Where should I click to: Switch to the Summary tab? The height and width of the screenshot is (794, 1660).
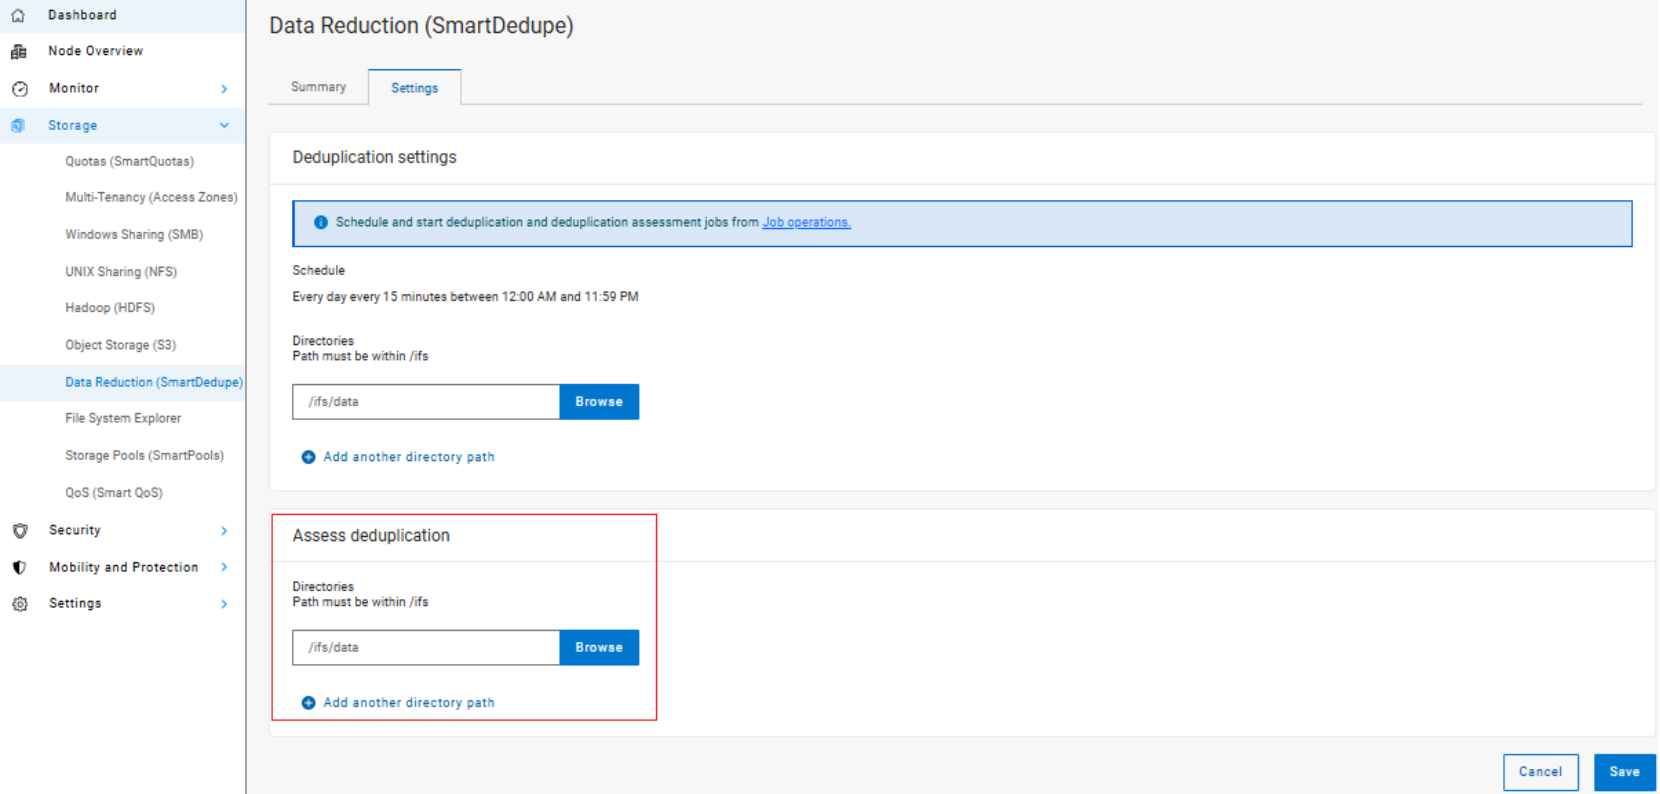point(319,87)
